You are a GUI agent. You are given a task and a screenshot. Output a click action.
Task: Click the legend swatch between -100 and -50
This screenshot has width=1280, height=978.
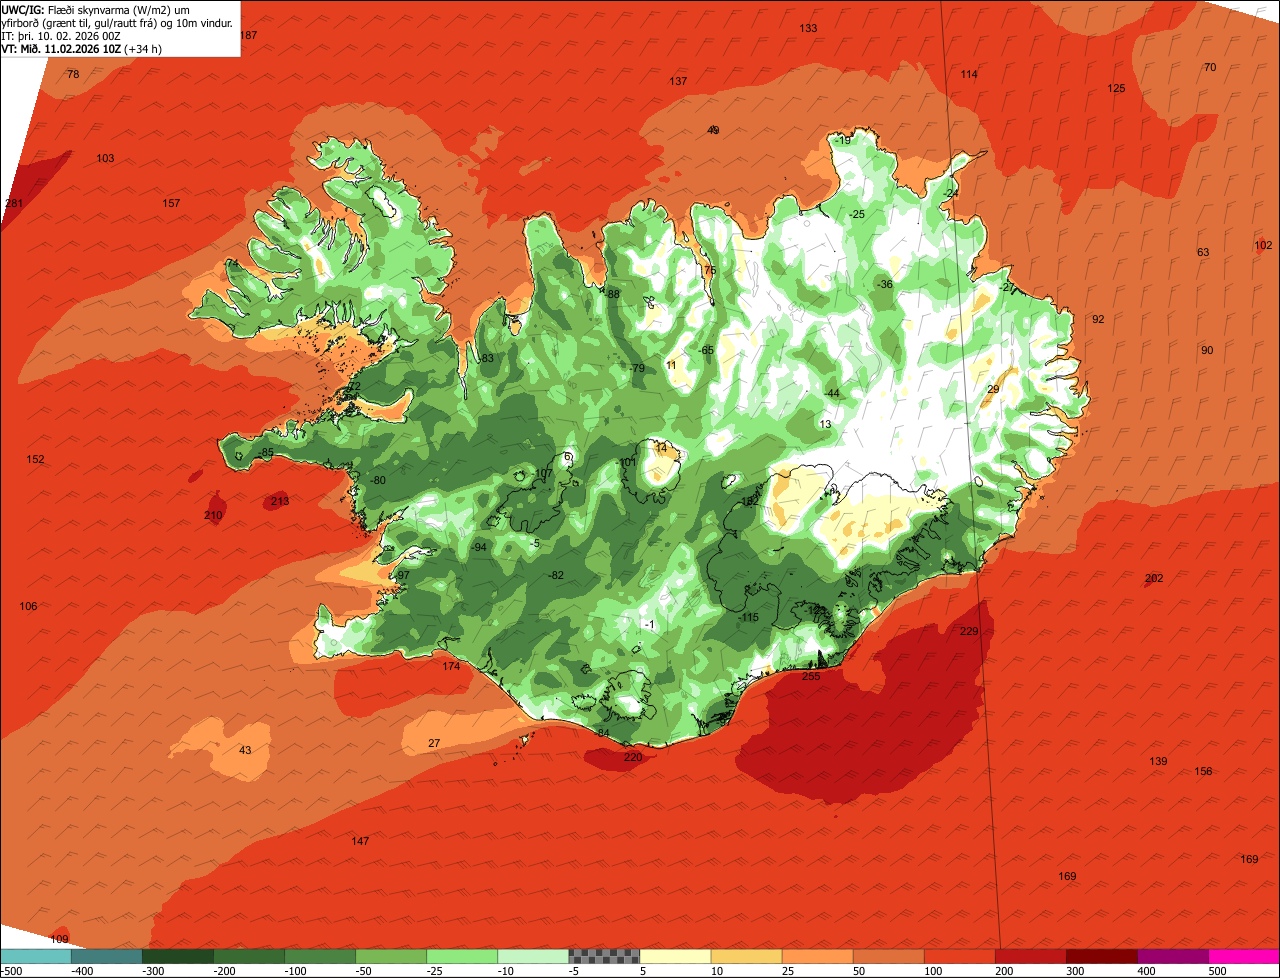(320, 956)
